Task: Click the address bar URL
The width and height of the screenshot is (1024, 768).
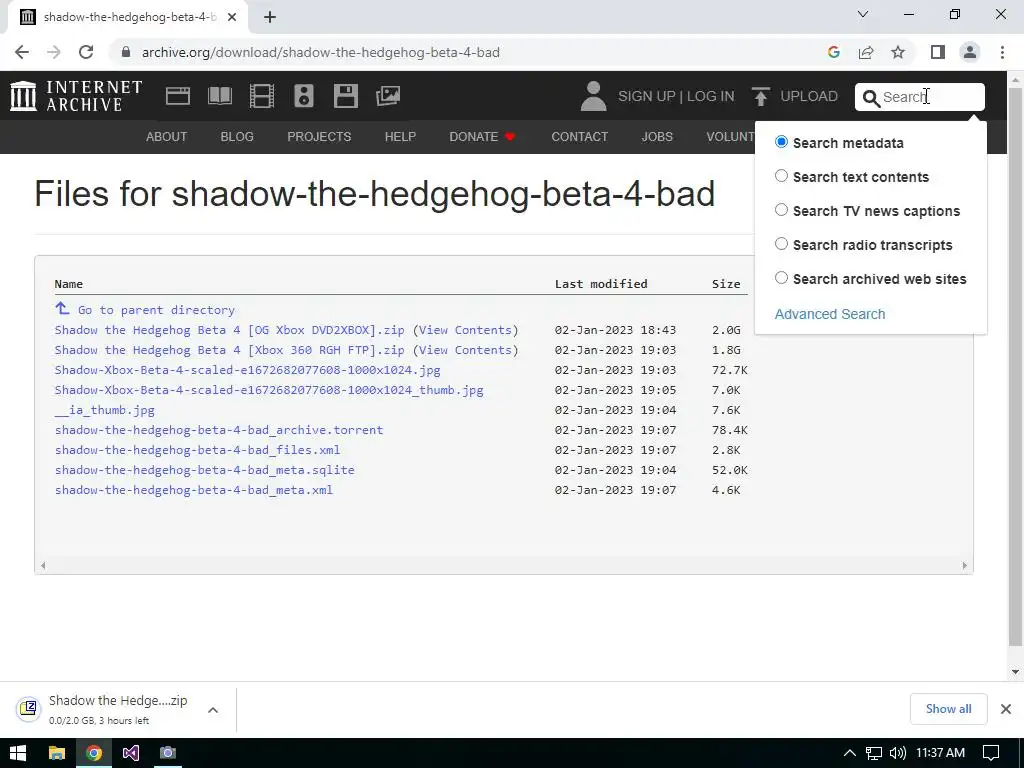Action: [321, 52]
